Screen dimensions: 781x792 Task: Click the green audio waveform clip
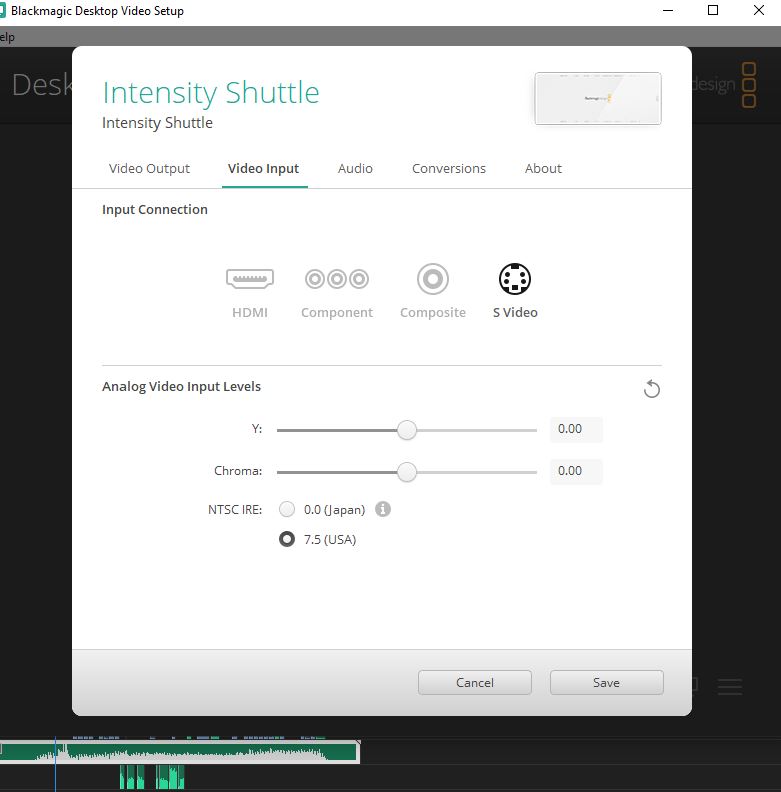click(x=179, y=752)
